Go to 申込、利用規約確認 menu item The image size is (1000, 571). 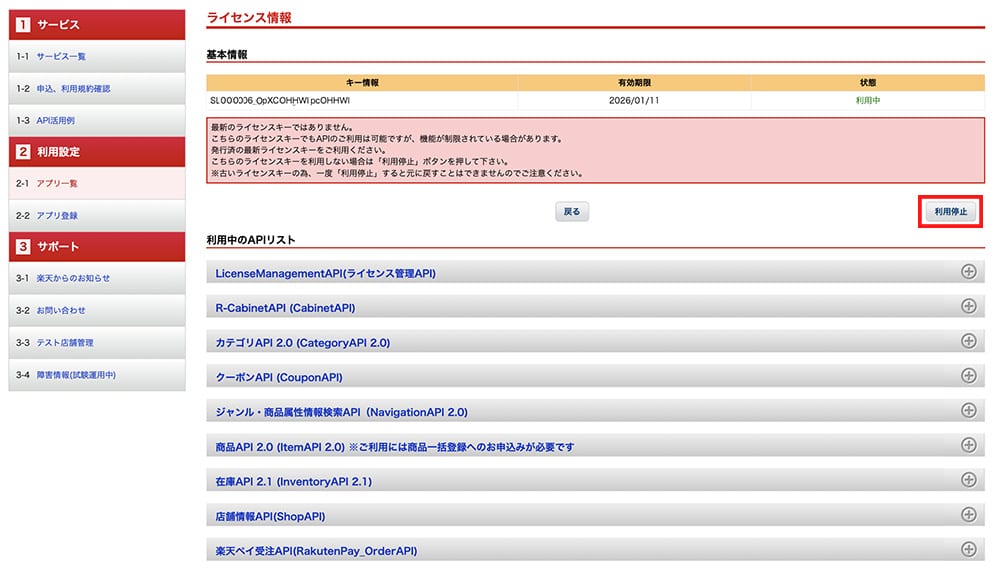73,89
